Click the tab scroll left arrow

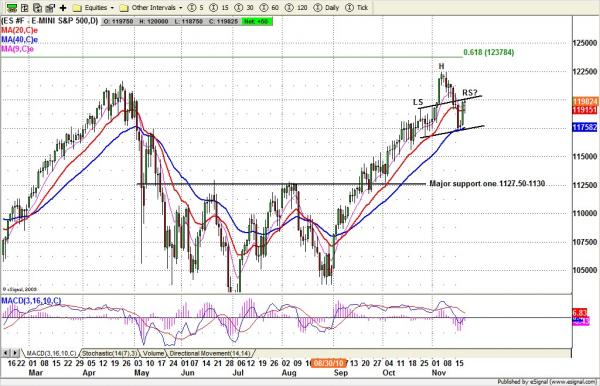click(x=5, y=353)
